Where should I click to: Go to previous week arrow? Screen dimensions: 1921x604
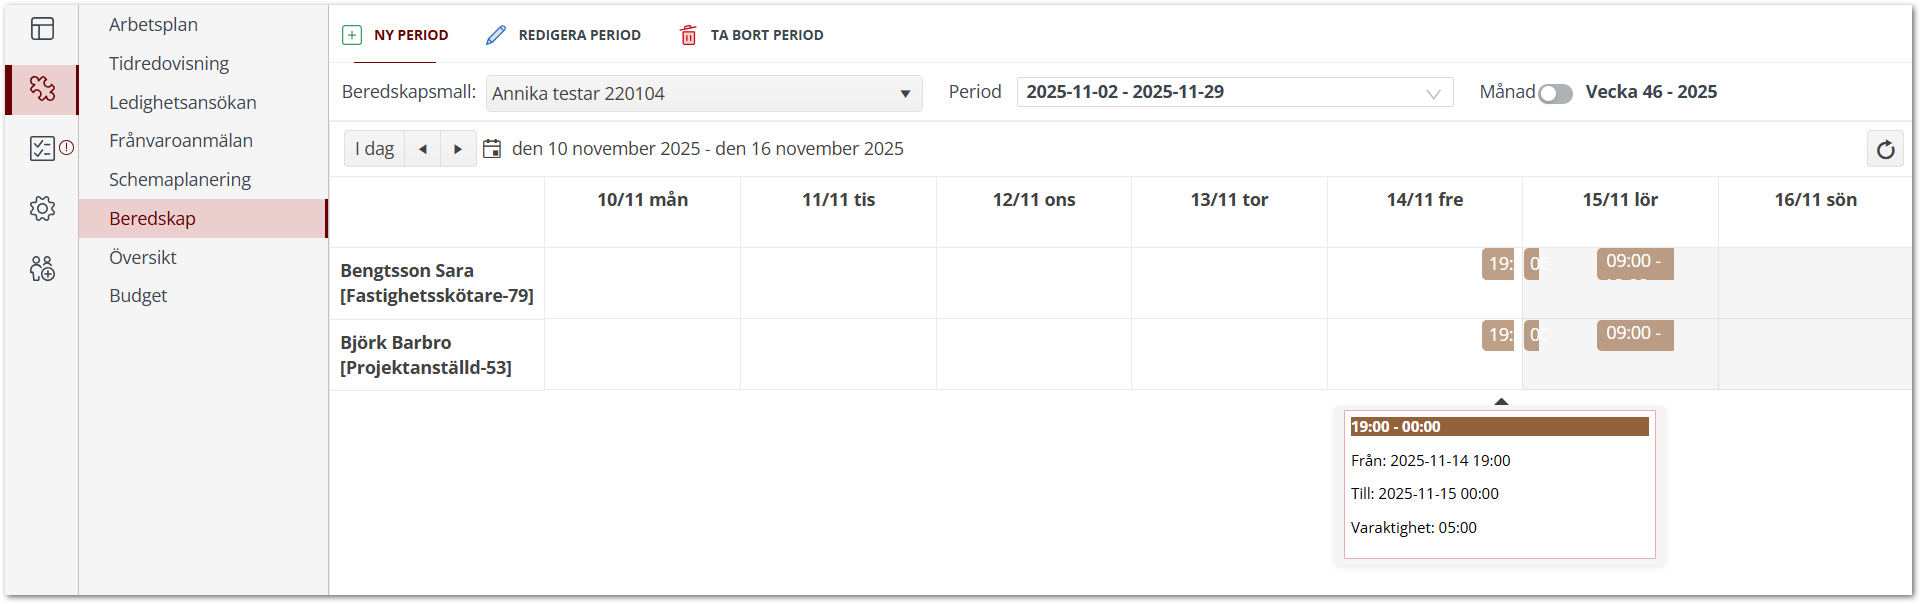423,149
